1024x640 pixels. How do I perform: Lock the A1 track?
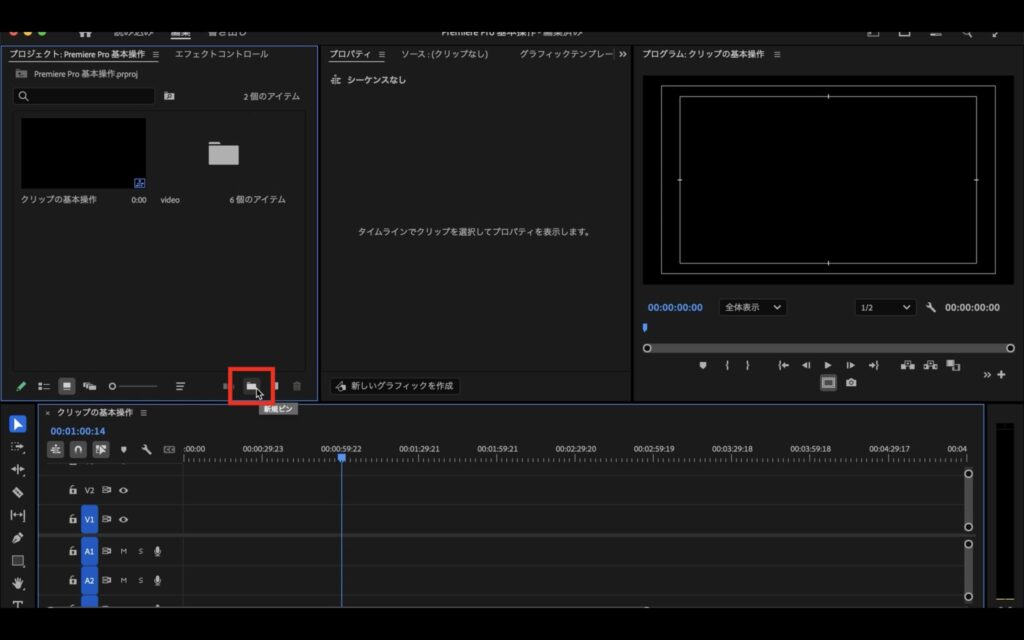pos(72,551)
